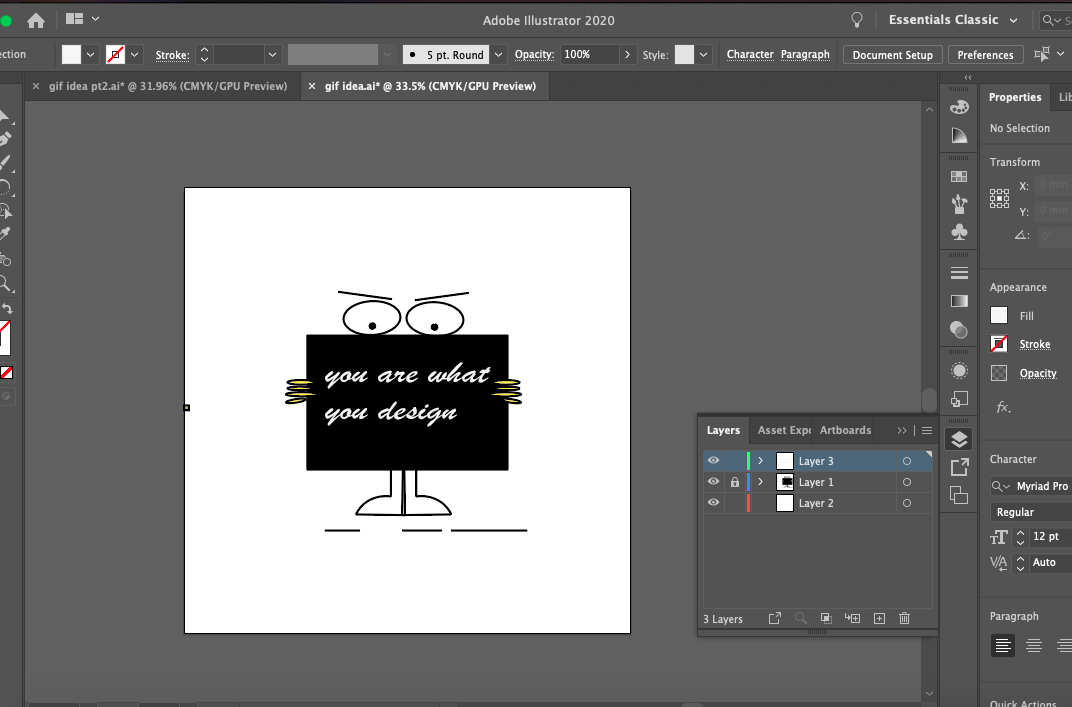
Task: Click the Document Setup button
Action: coord(892,55)
